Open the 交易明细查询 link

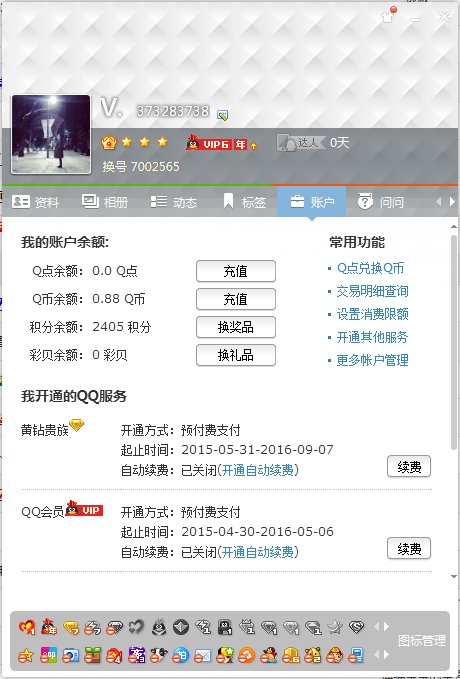[373, 291]
